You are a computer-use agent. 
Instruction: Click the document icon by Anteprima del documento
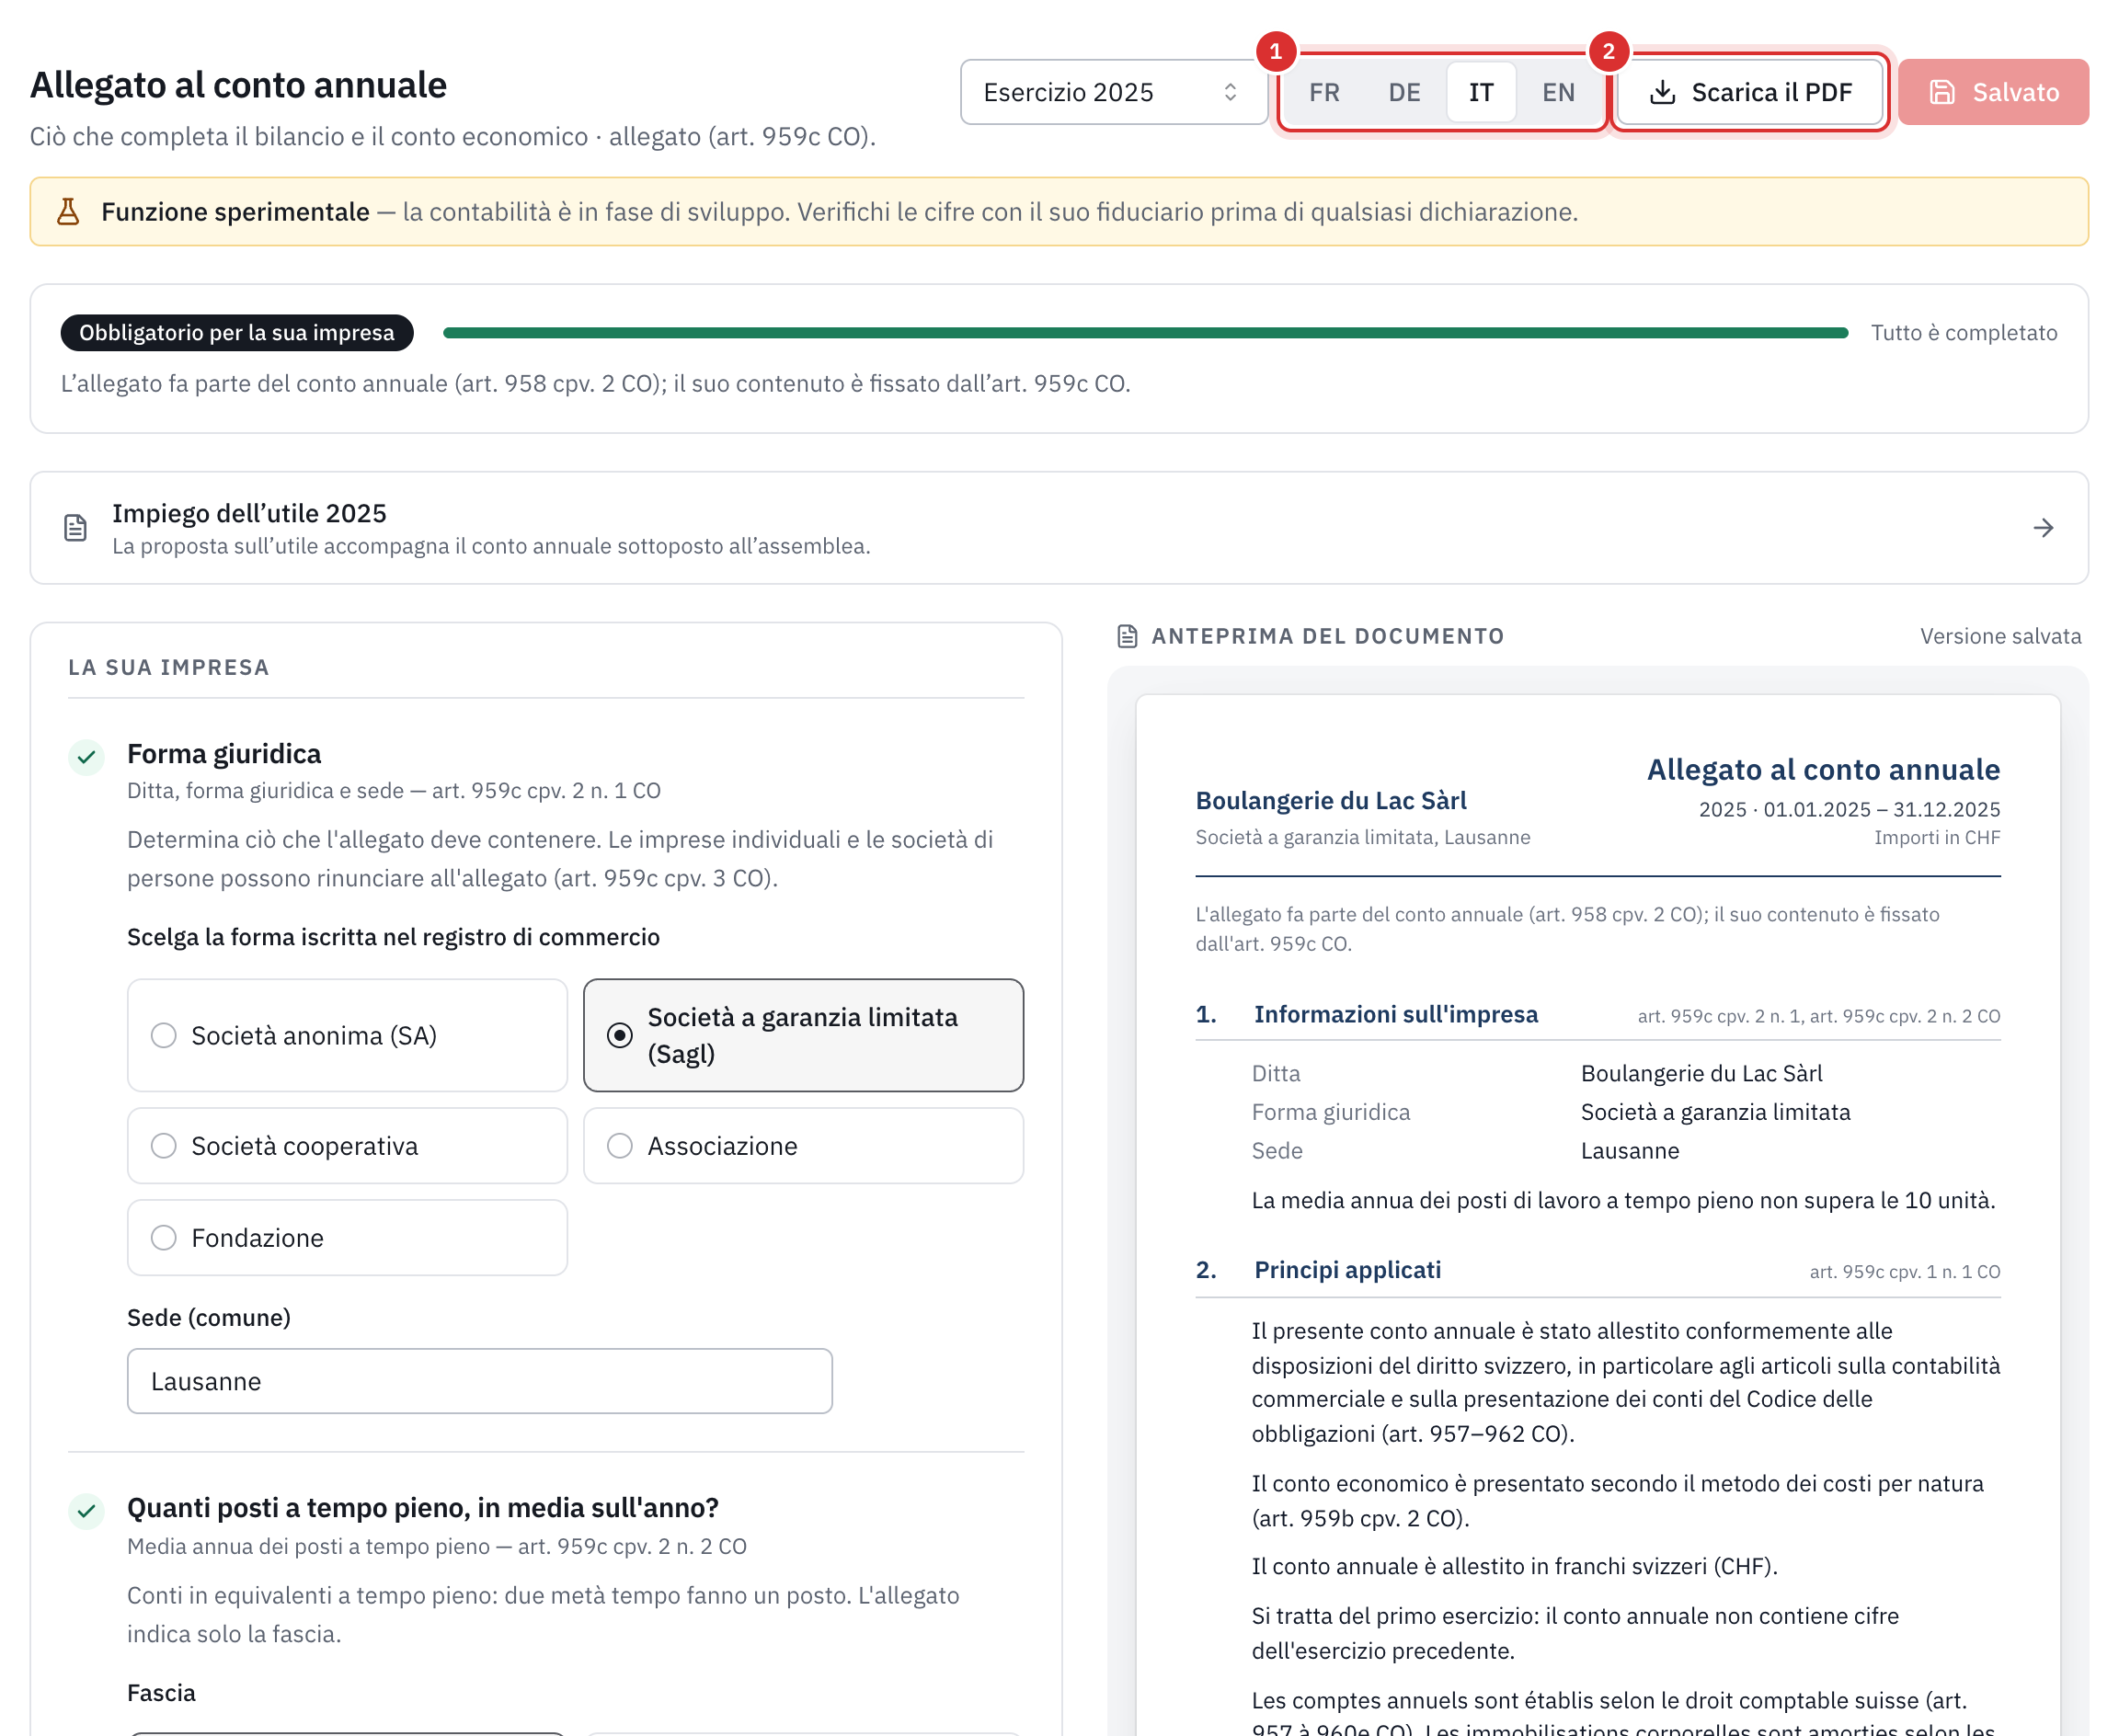(x=1127, y=636)
